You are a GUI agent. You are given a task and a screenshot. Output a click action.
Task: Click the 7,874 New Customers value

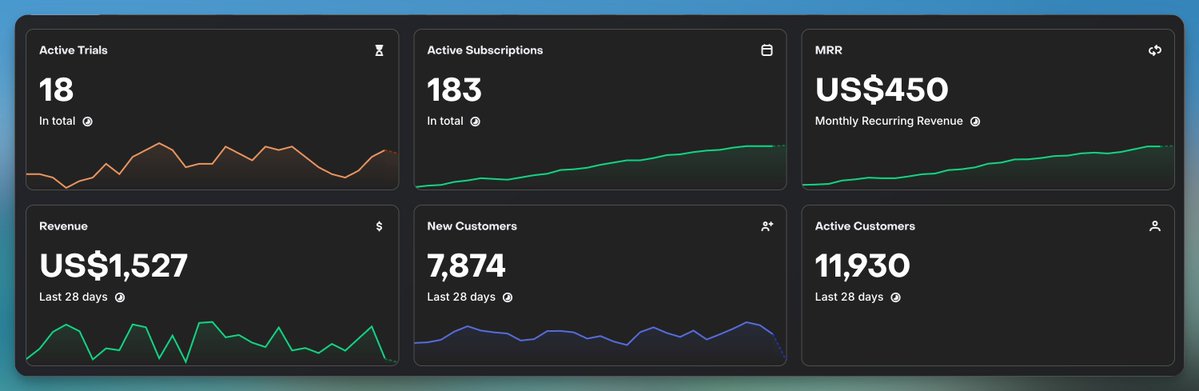pyautogui.click(x=466, y=266)
